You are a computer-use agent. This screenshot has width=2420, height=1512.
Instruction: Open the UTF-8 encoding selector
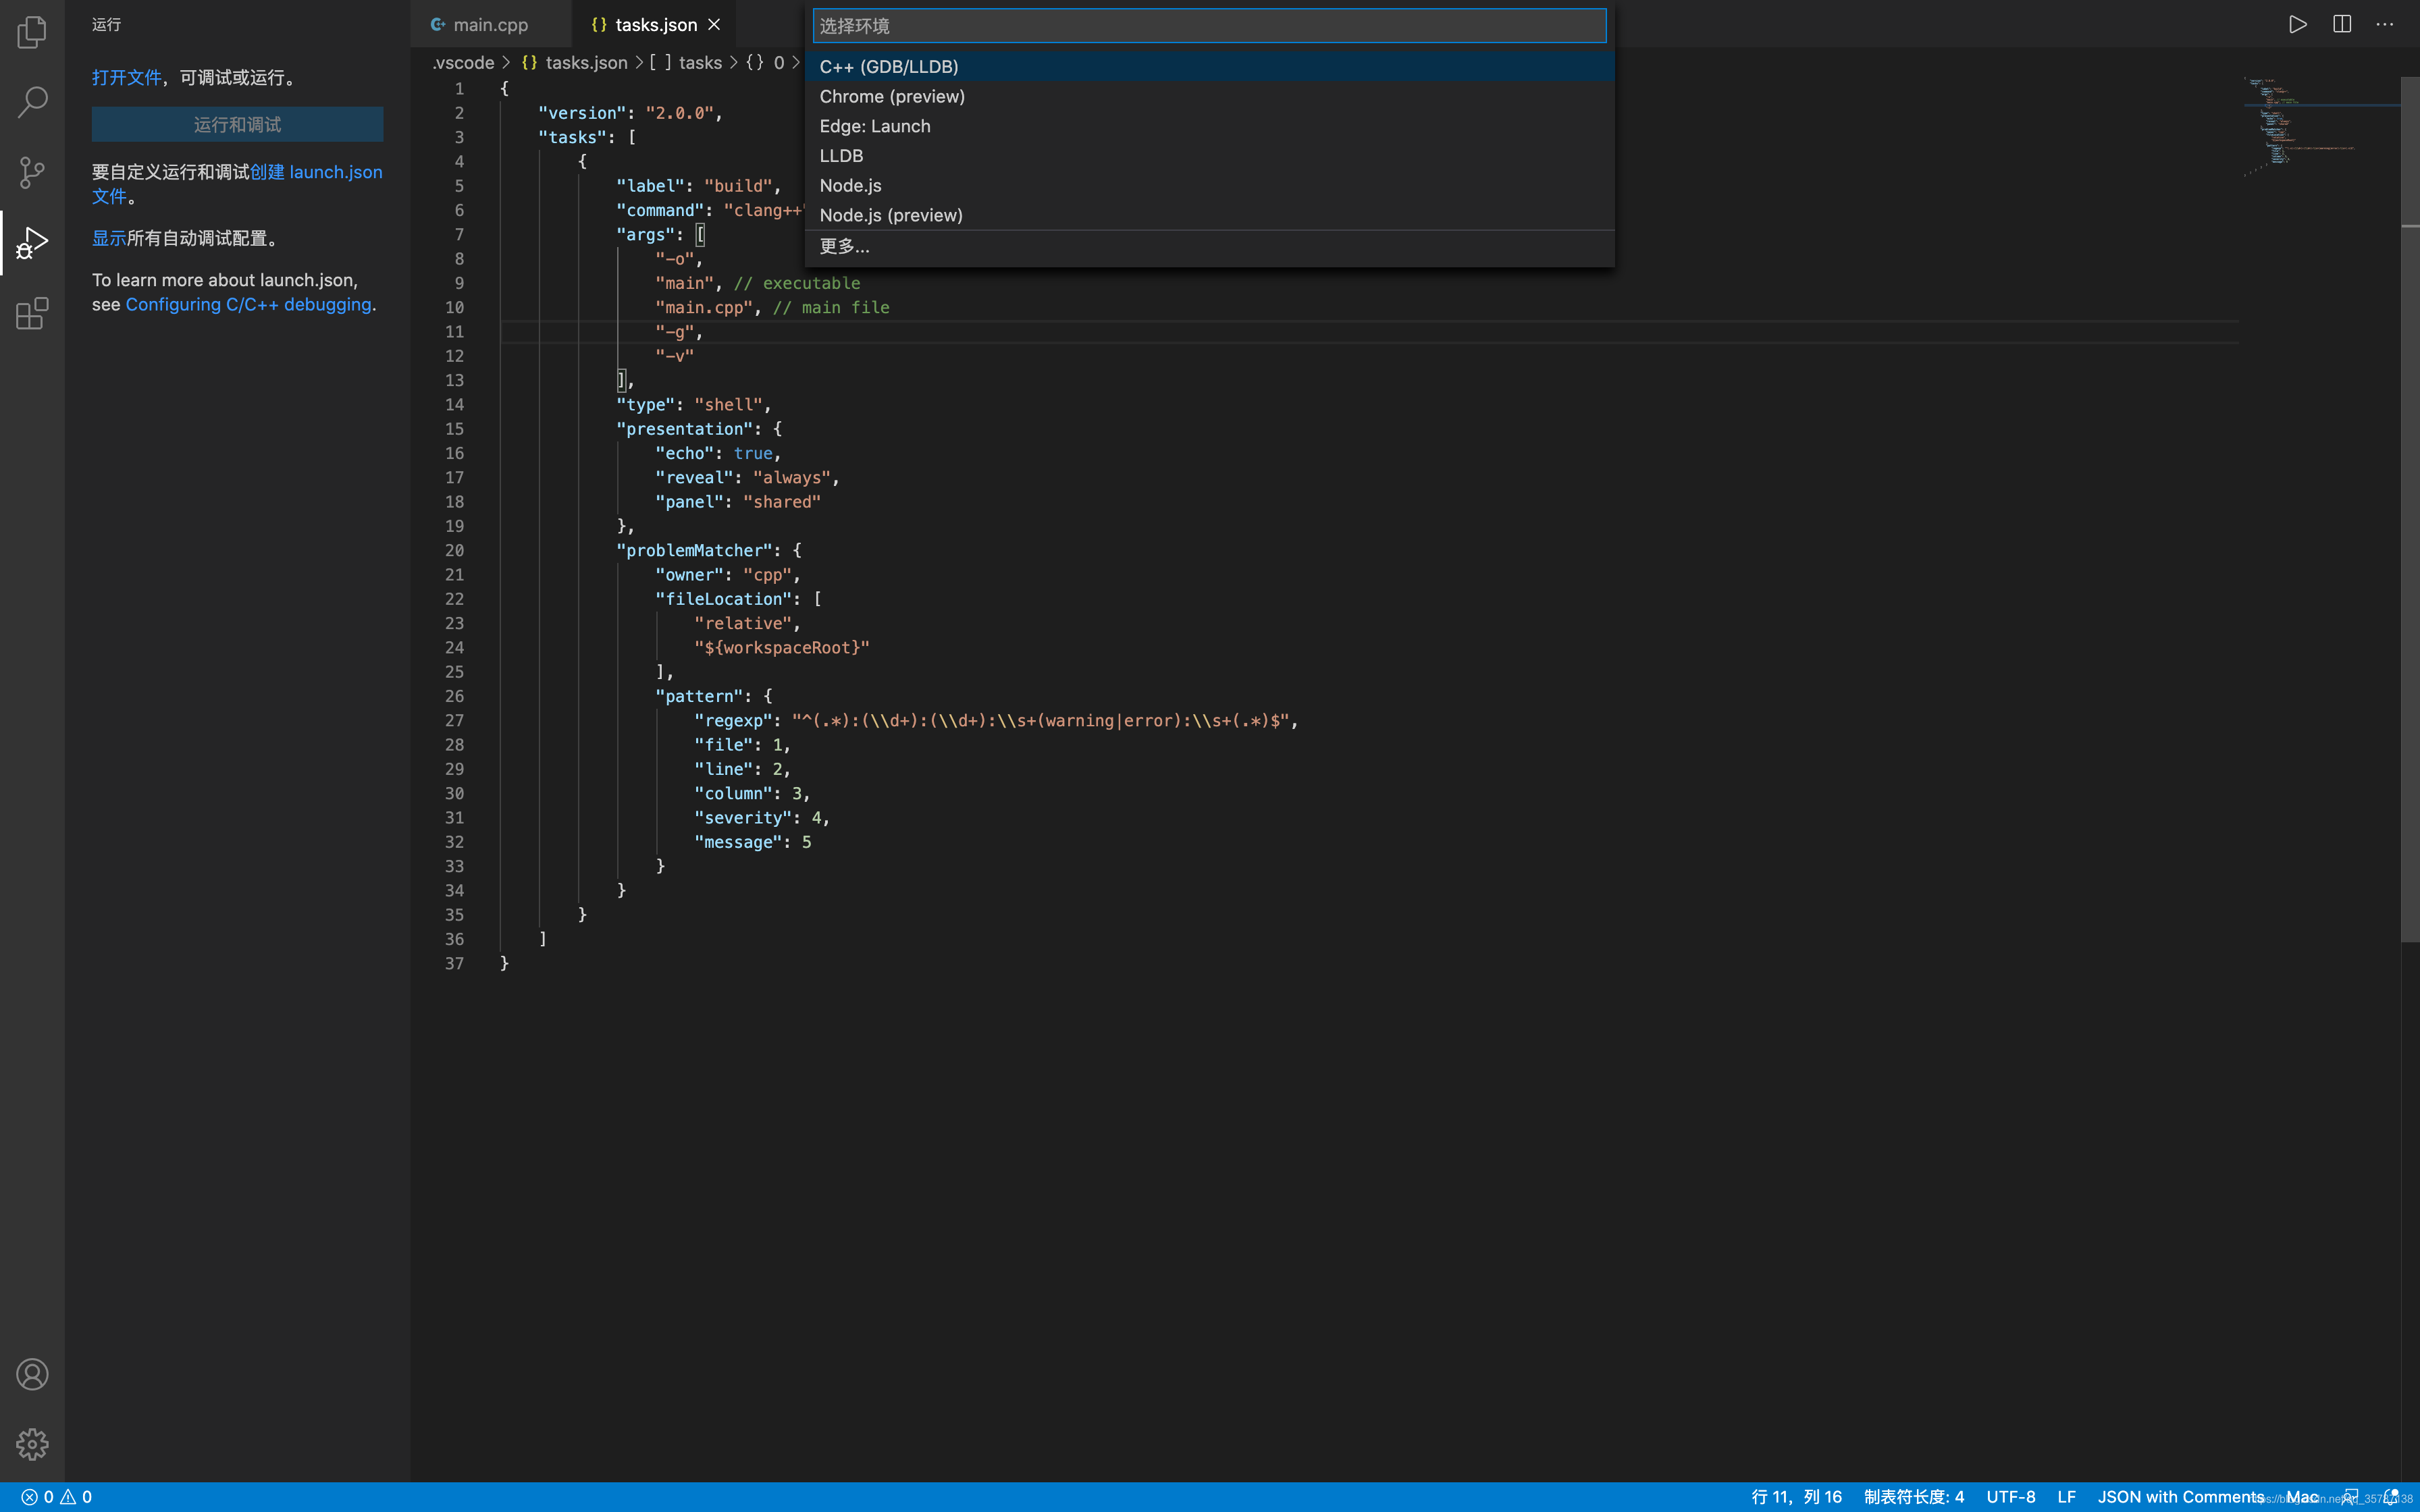[x=2010, y=1497]
